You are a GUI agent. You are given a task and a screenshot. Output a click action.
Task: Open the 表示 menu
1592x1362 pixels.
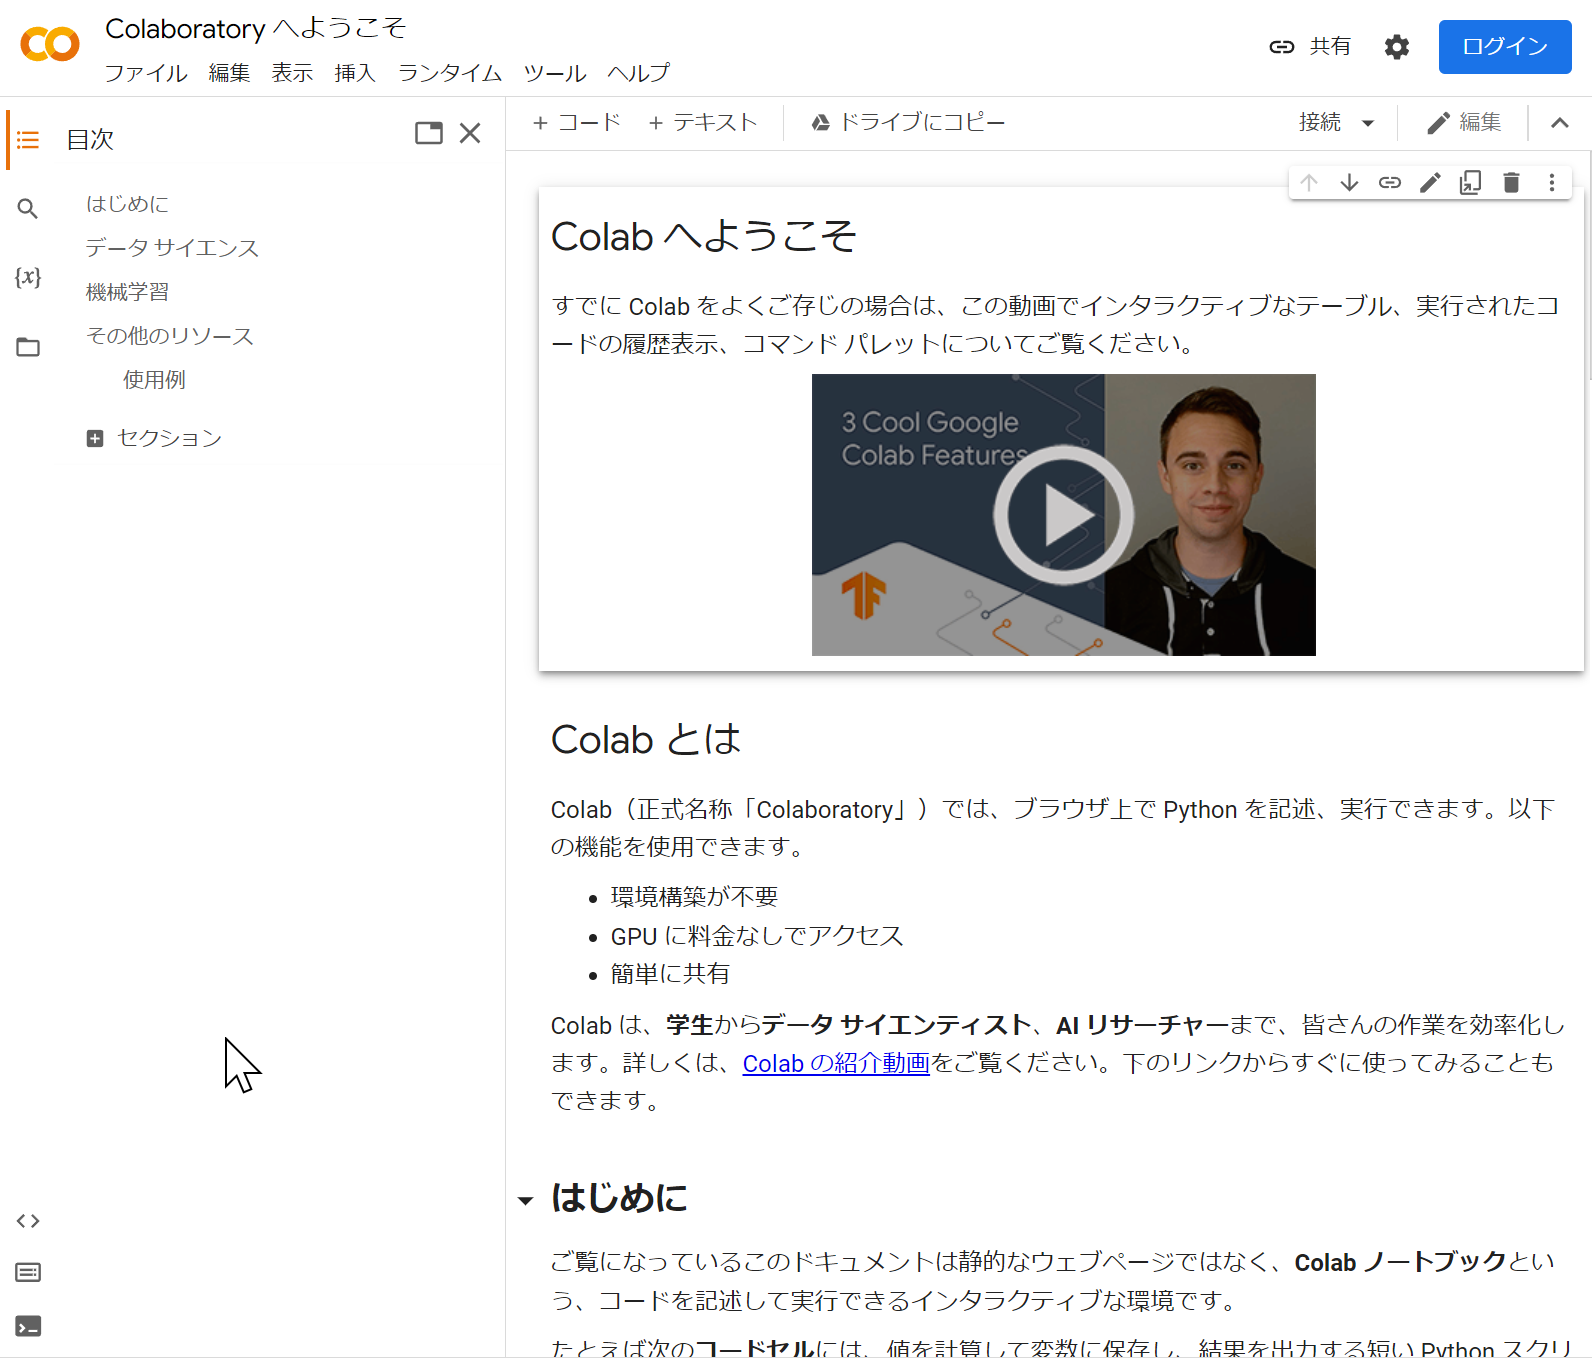click(292, 73)
